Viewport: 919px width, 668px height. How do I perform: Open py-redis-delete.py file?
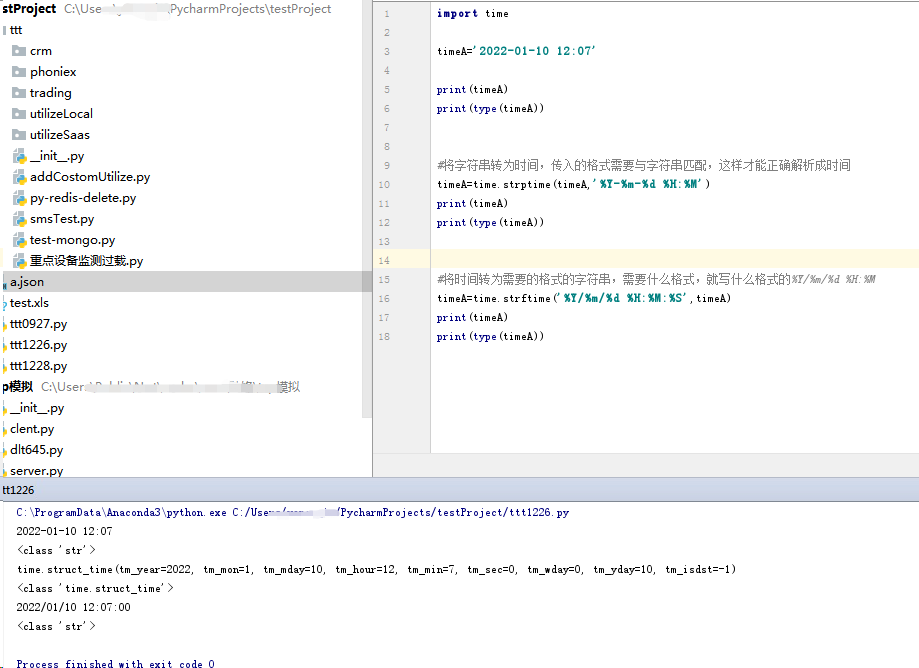pyautogui.click(x=83, y=198)
